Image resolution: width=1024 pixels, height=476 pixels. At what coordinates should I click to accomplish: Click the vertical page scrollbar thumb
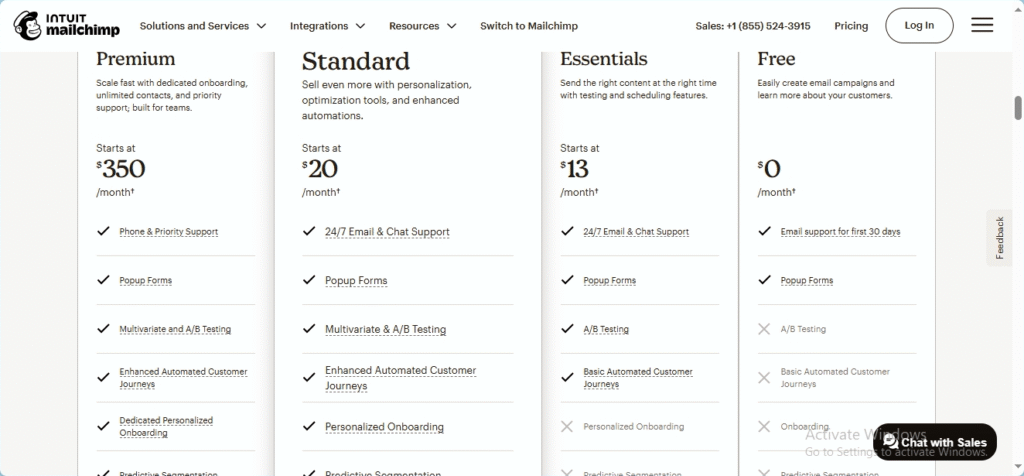[1018, 108]
